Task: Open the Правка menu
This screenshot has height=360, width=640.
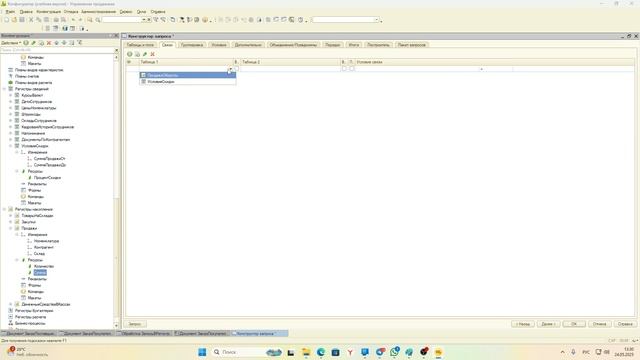Action: [x=26, y=12]
